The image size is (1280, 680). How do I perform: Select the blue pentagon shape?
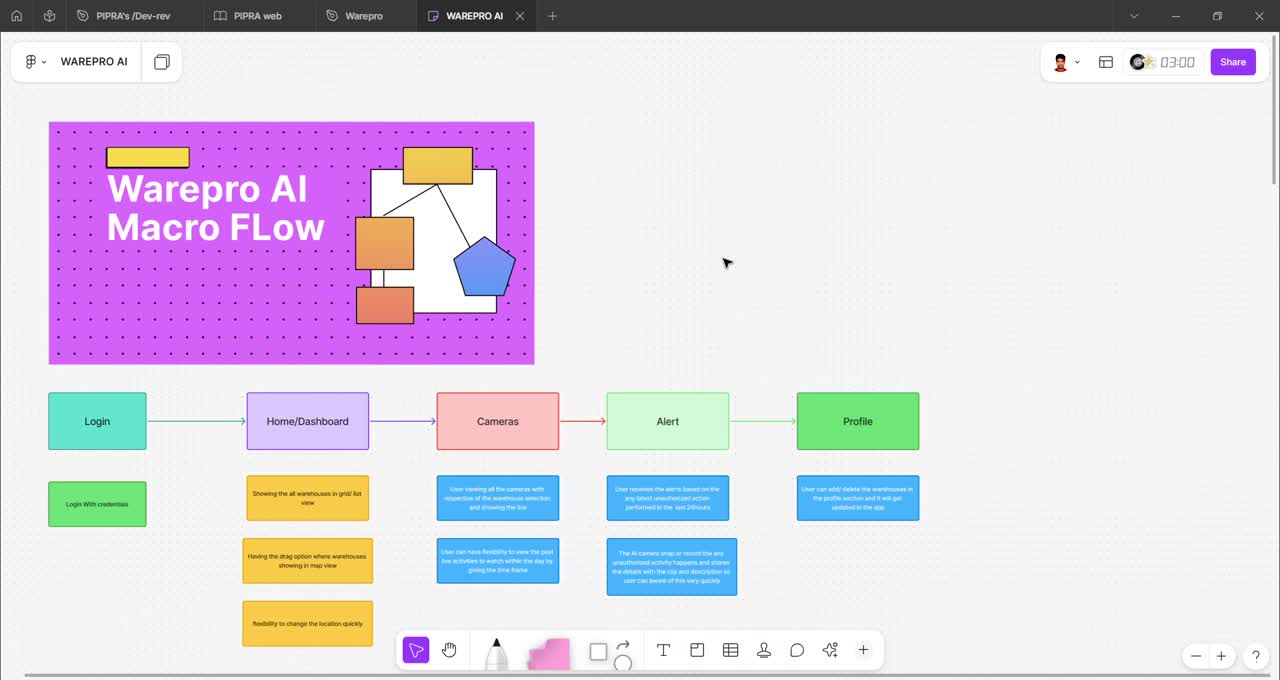click(x=485, y=267)
